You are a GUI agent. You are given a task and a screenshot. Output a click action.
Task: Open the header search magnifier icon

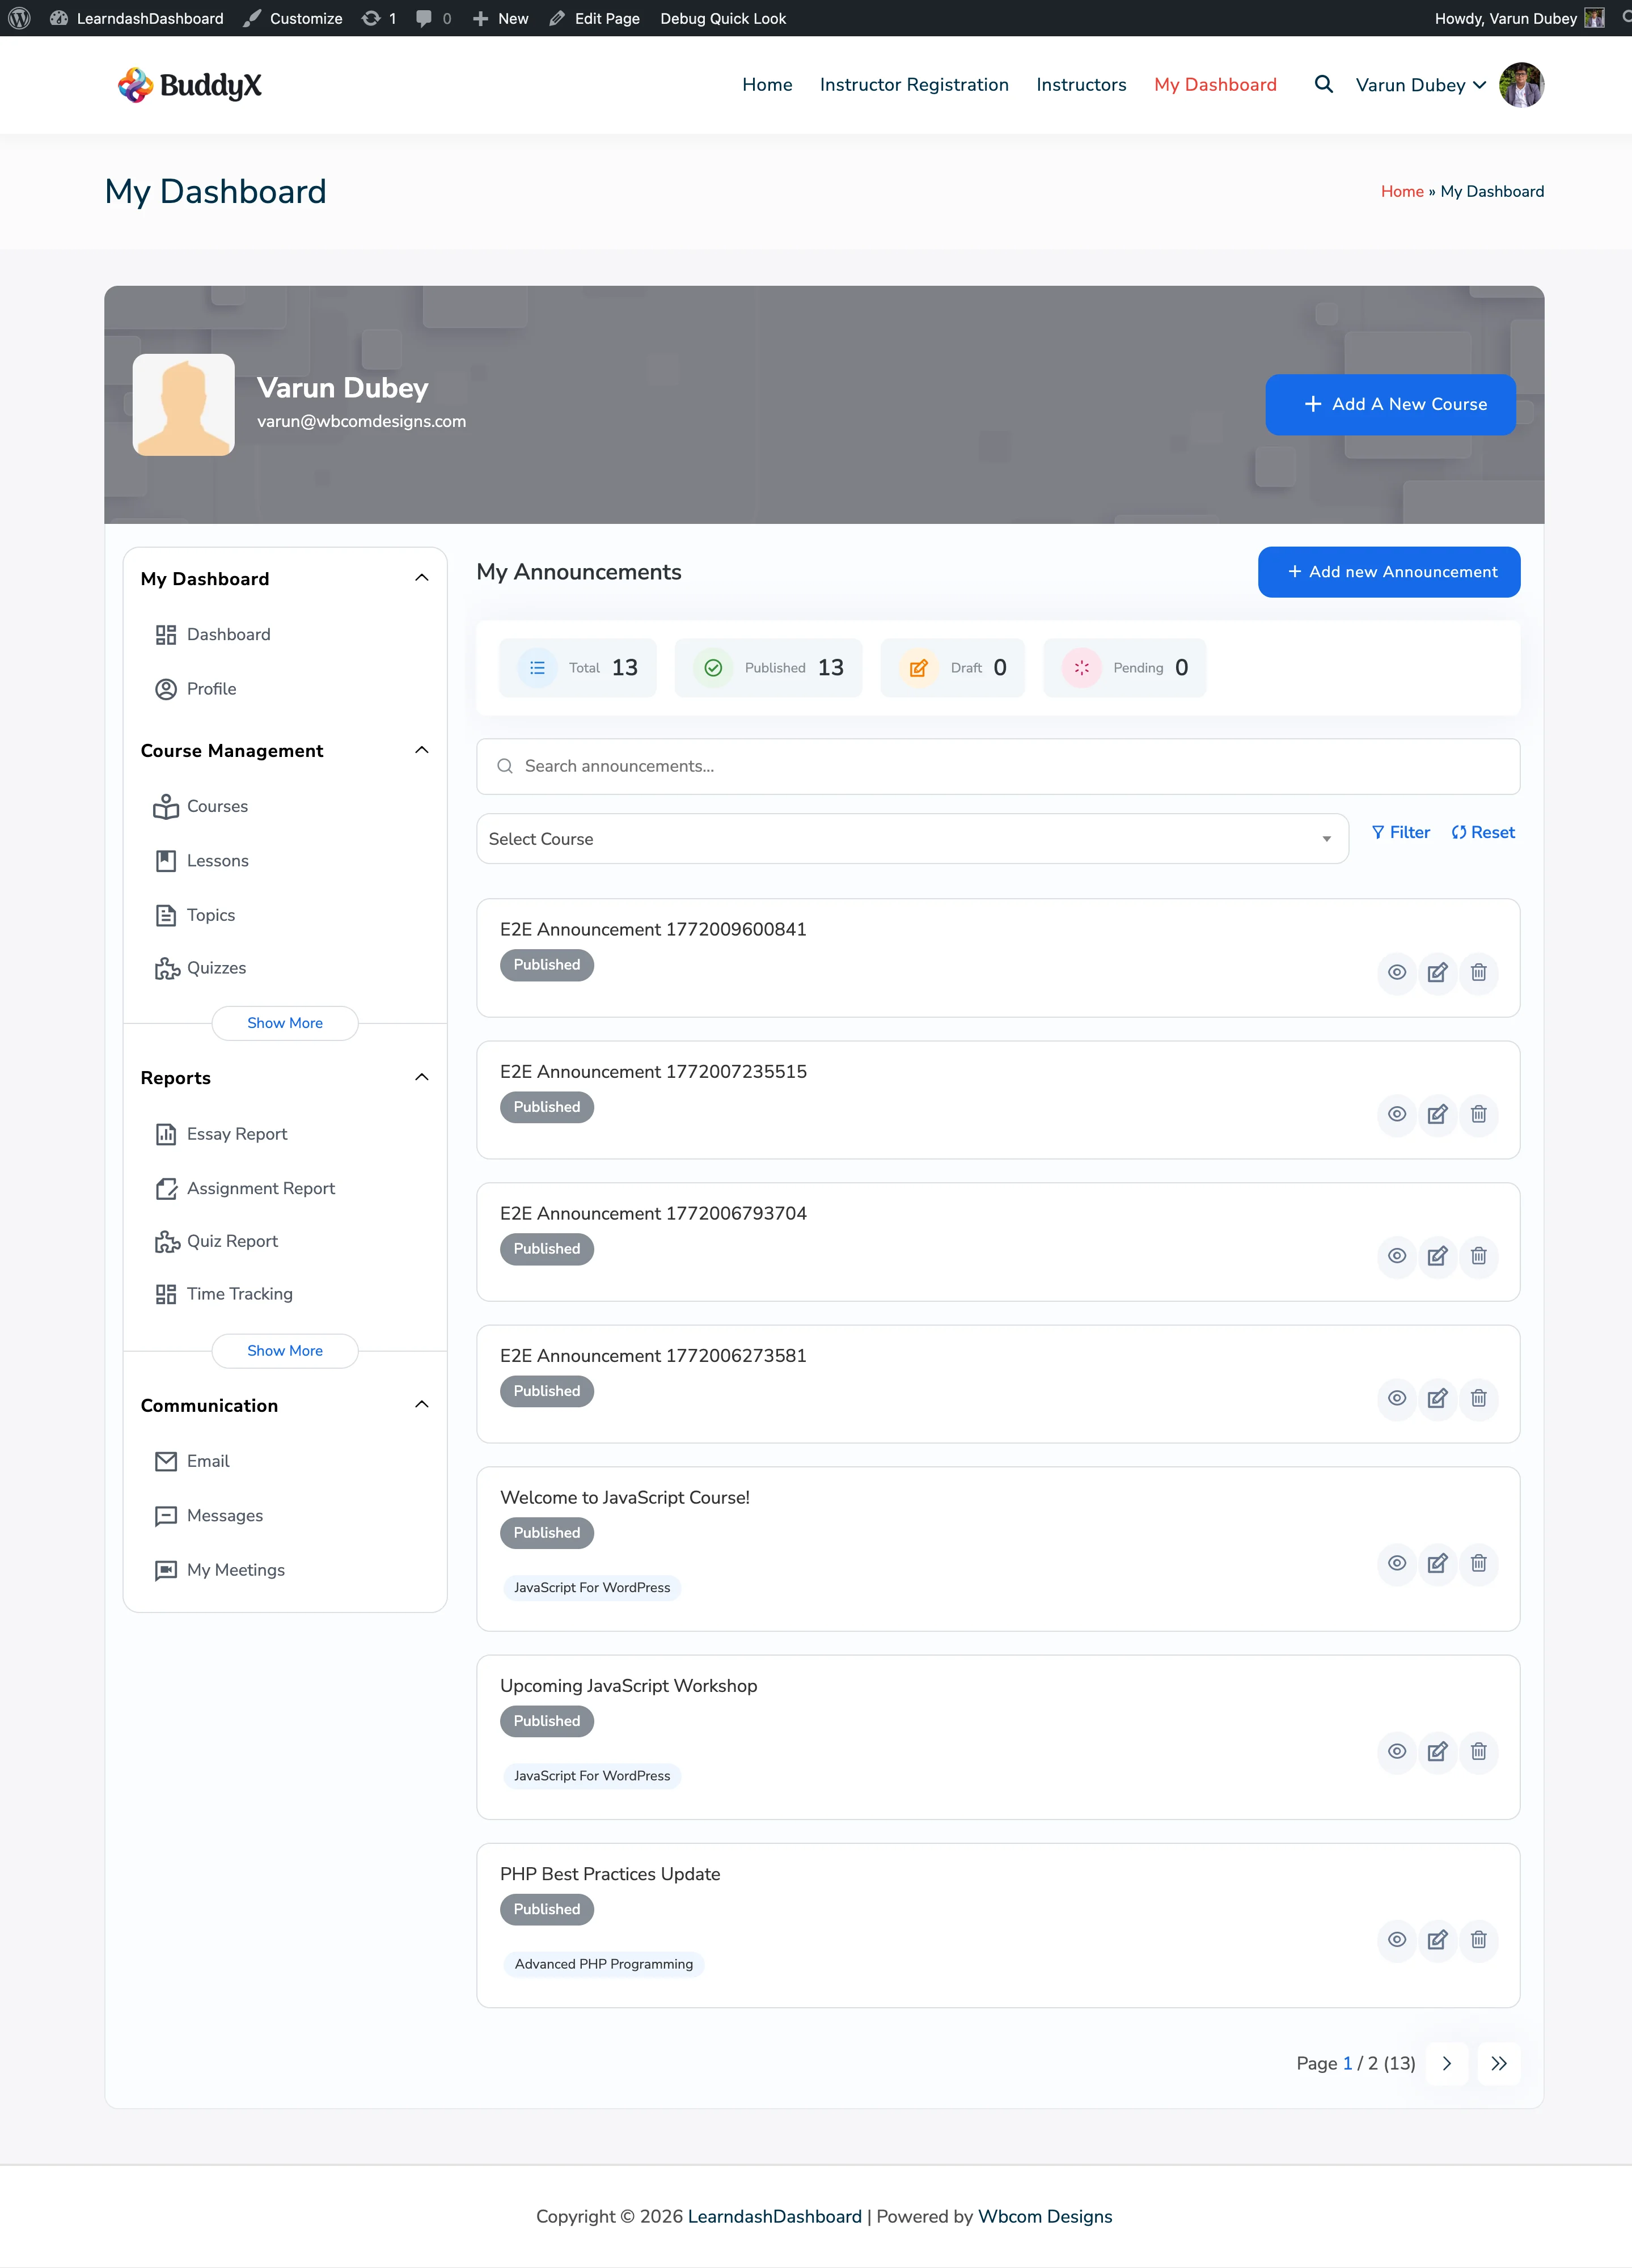pos(1323,85)
